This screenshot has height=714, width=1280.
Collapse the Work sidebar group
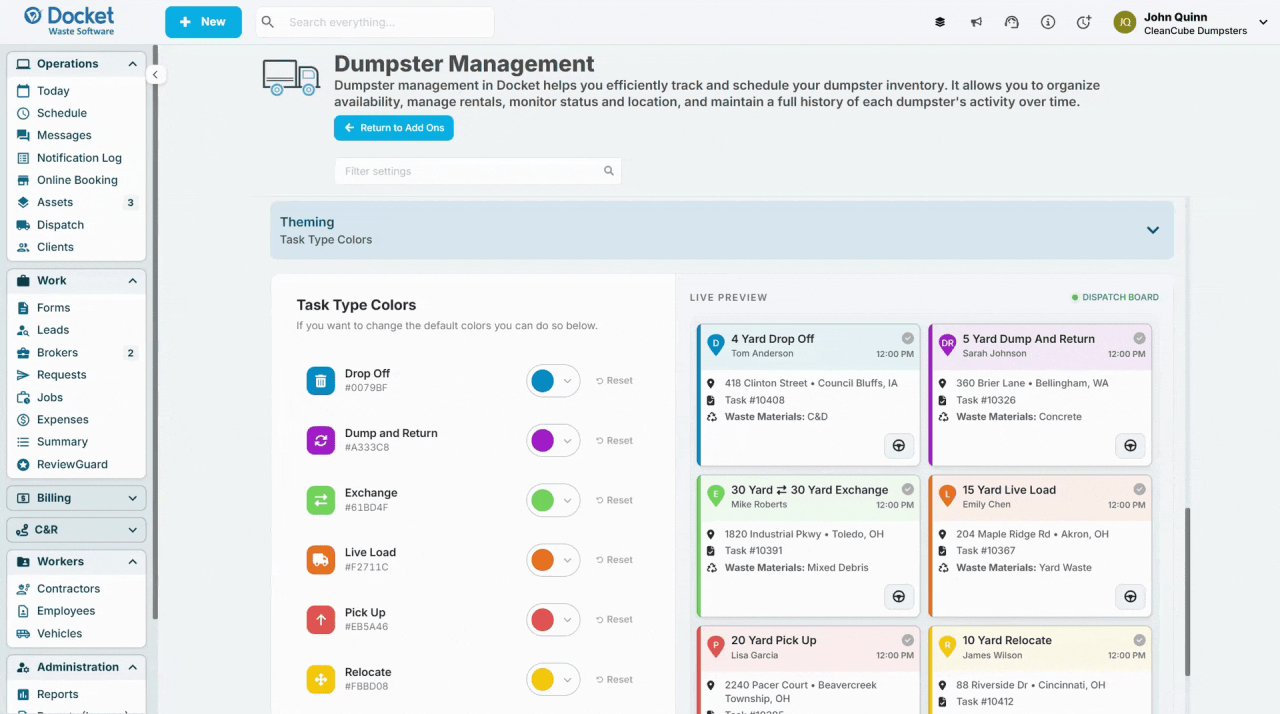click(132, 281)
